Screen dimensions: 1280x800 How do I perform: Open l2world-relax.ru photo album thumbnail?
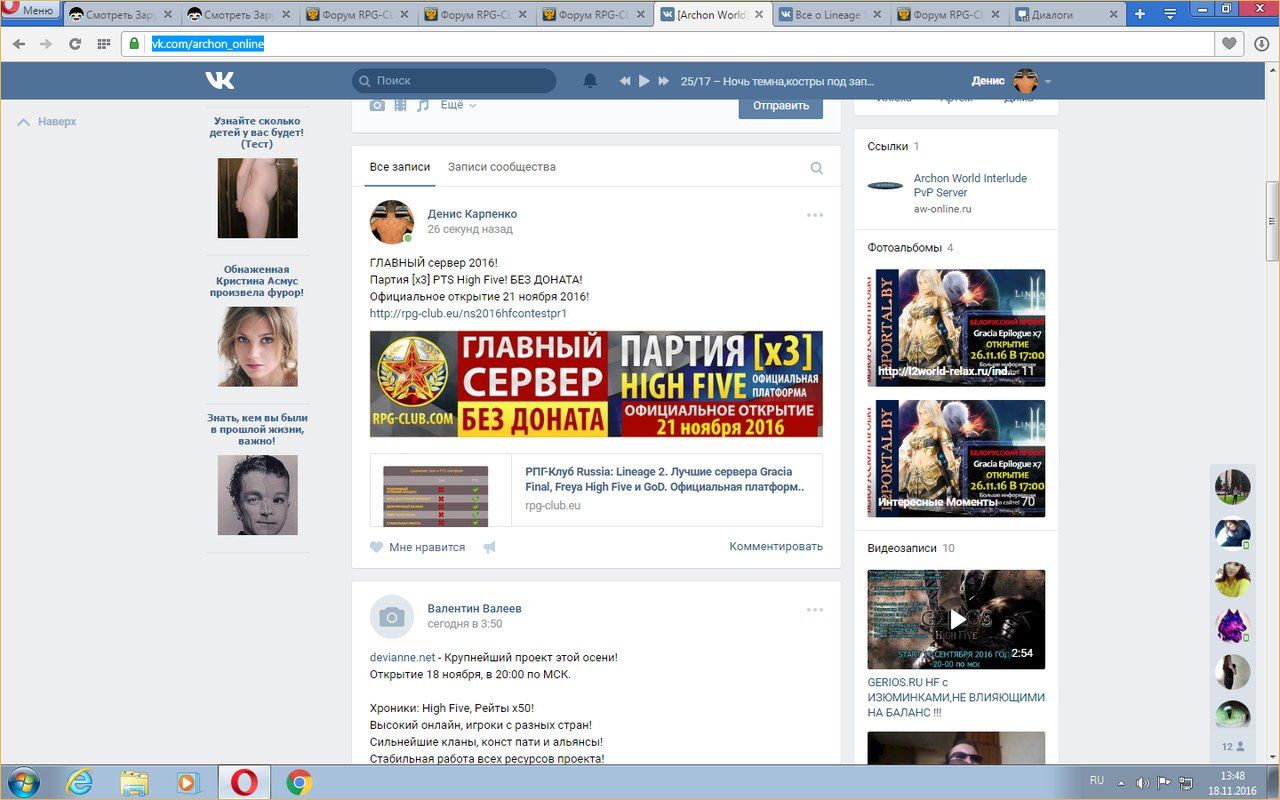click(x=956, y=328)
